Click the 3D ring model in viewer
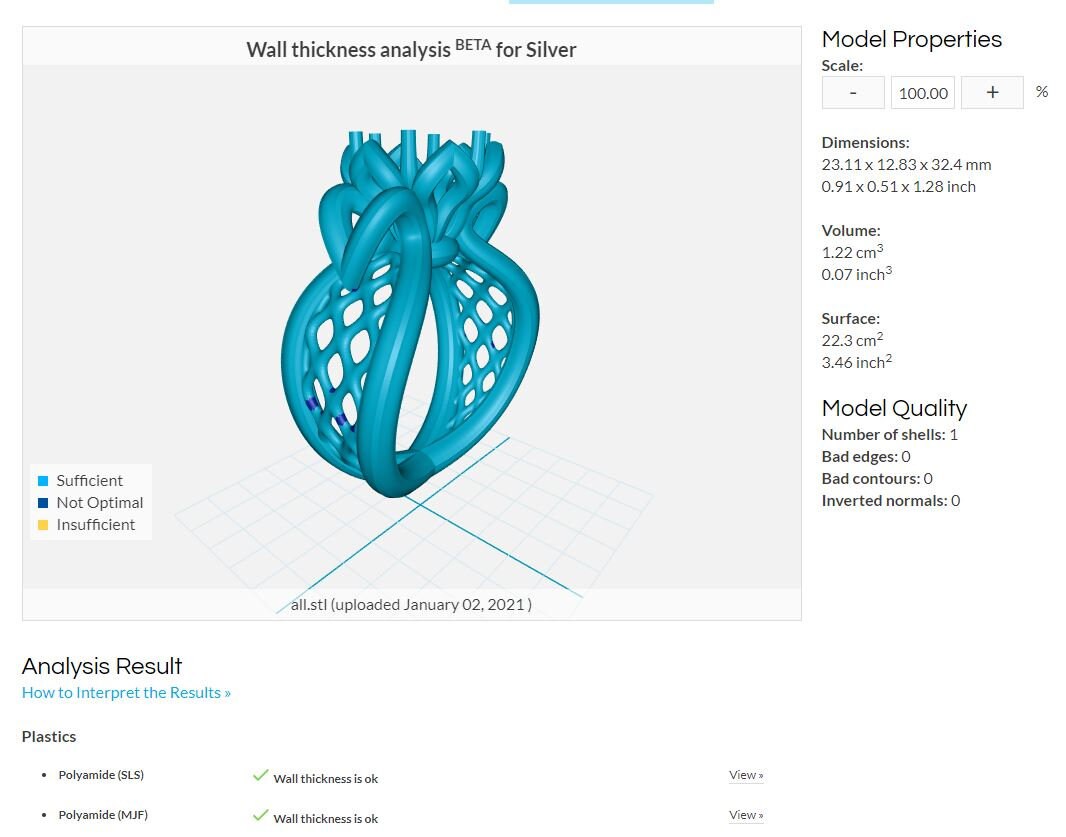 [410, 313]
